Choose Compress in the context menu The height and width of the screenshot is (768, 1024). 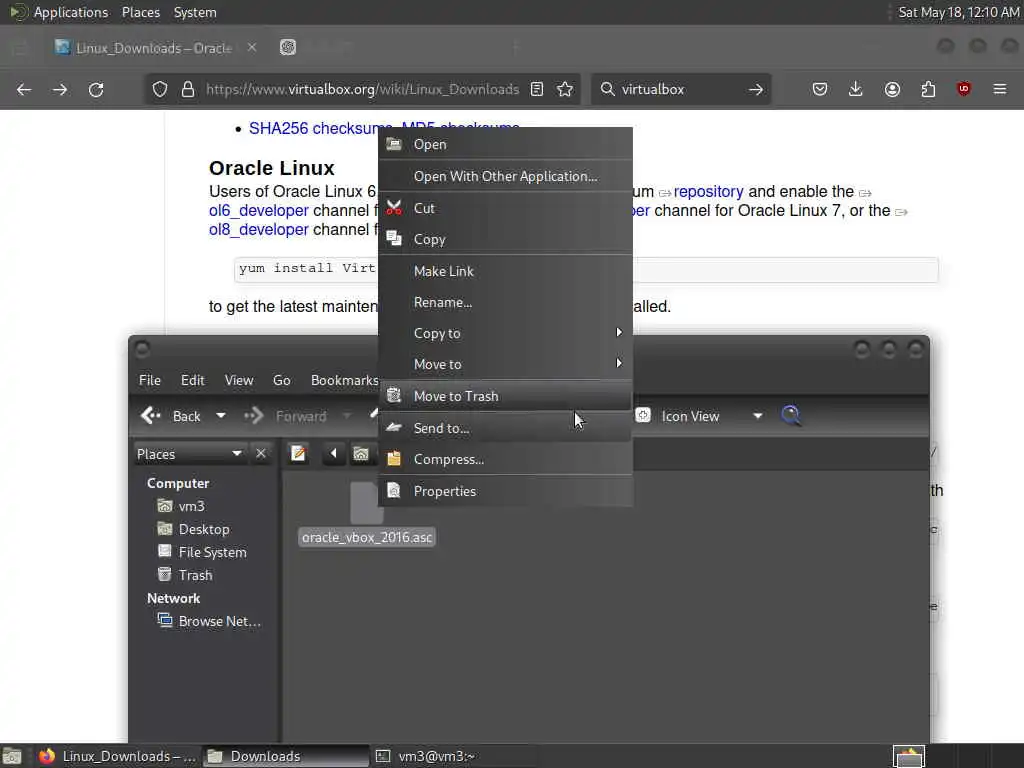coord(505,460)
